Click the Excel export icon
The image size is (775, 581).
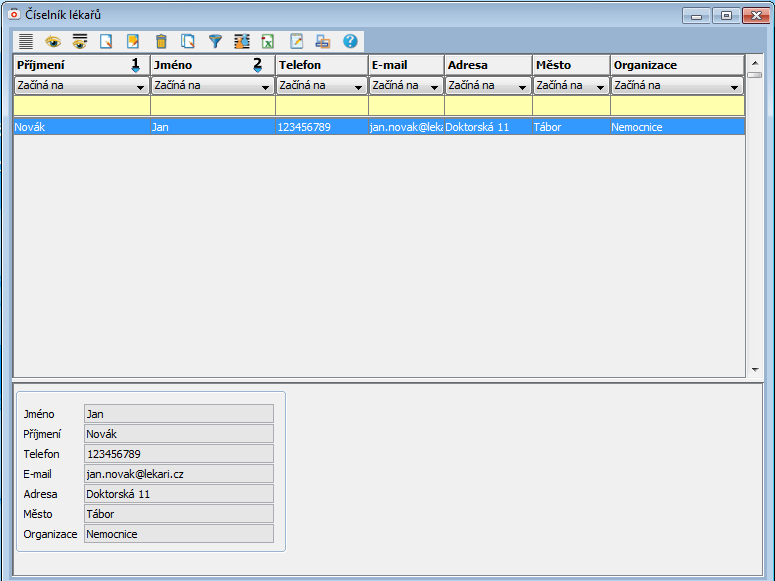coord(268,41)
